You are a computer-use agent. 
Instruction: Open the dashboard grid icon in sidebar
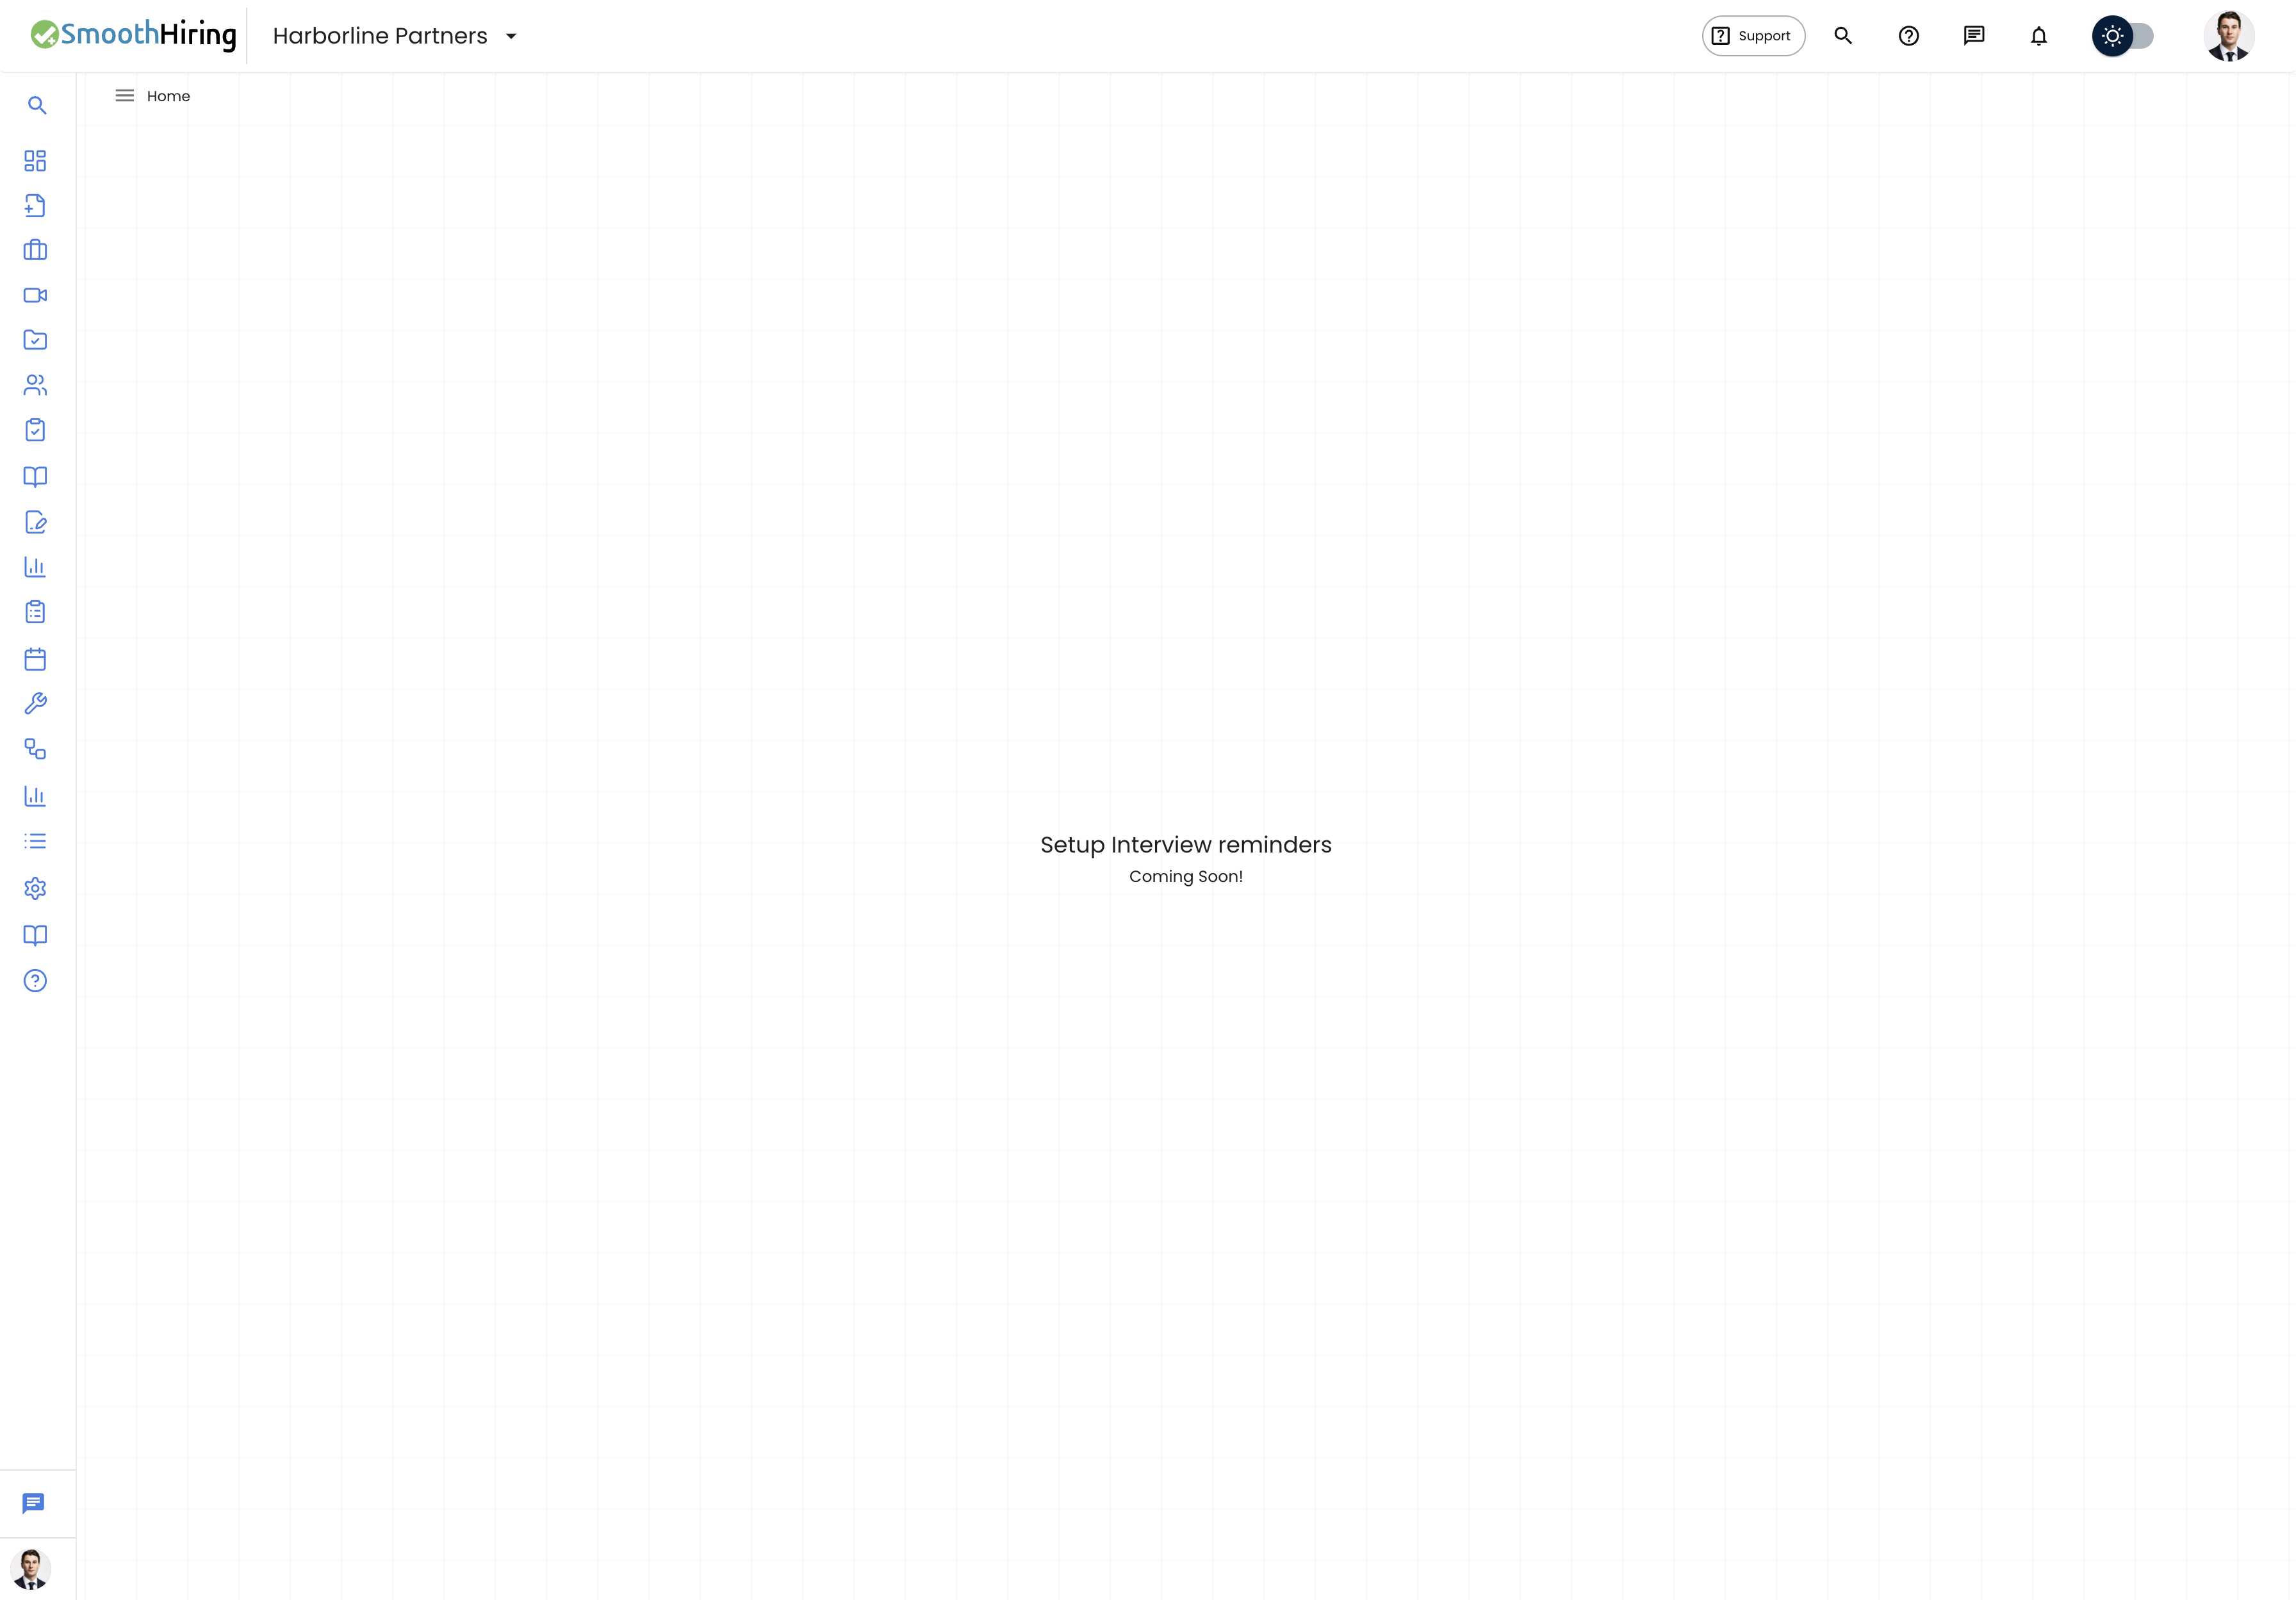pyautogui.click(x=35, y=161)
